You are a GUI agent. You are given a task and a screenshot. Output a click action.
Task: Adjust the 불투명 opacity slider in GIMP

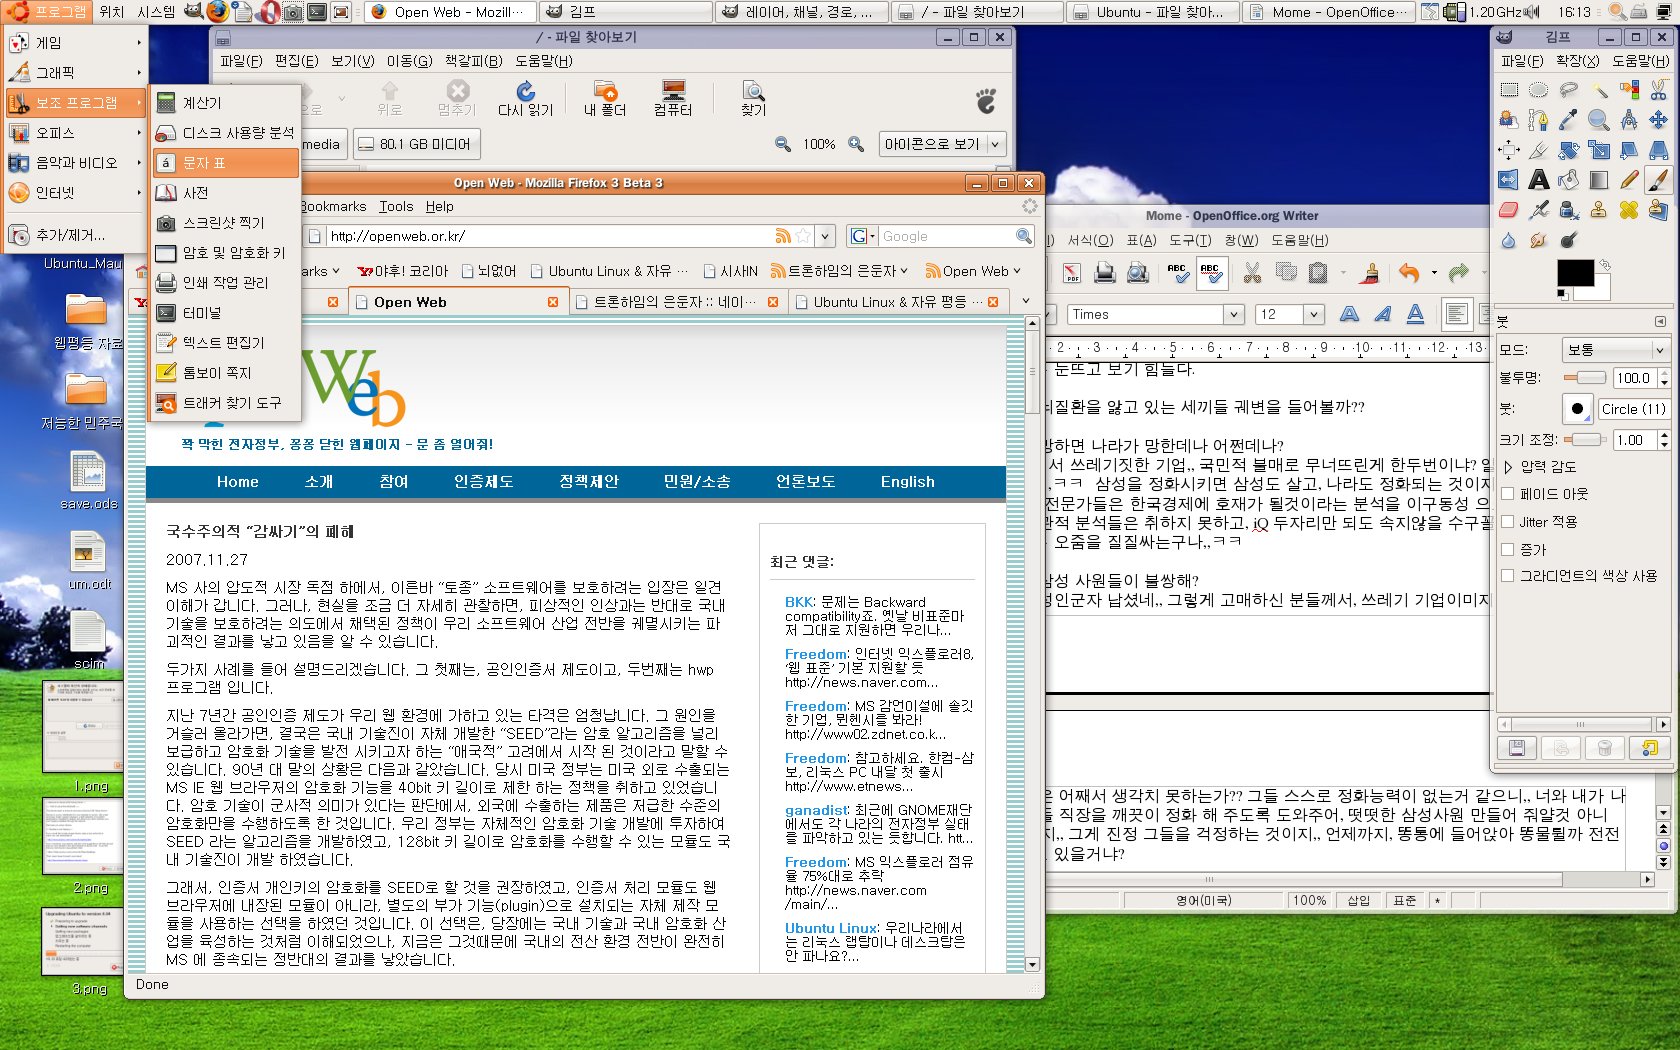[x=1584, y=378]
